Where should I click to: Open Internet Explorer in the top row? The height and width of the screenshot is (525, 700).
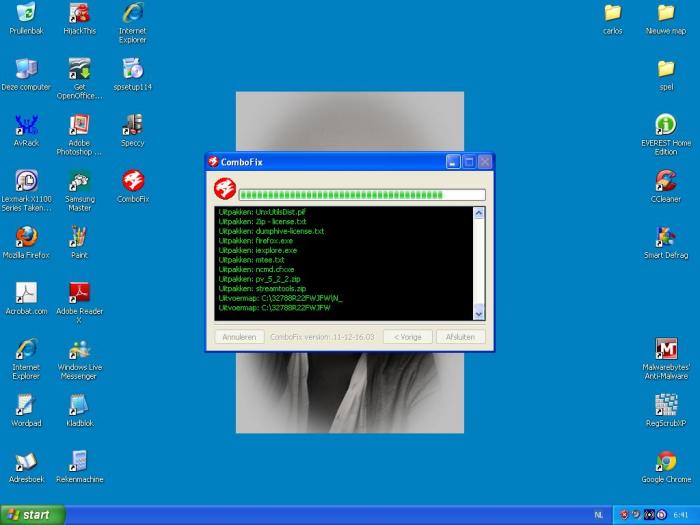[x=133, y=22]
